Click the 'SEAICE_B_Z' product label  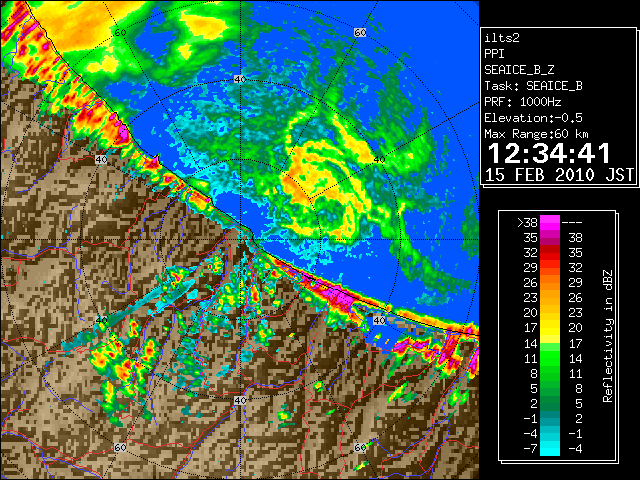(x=519, y=70)
